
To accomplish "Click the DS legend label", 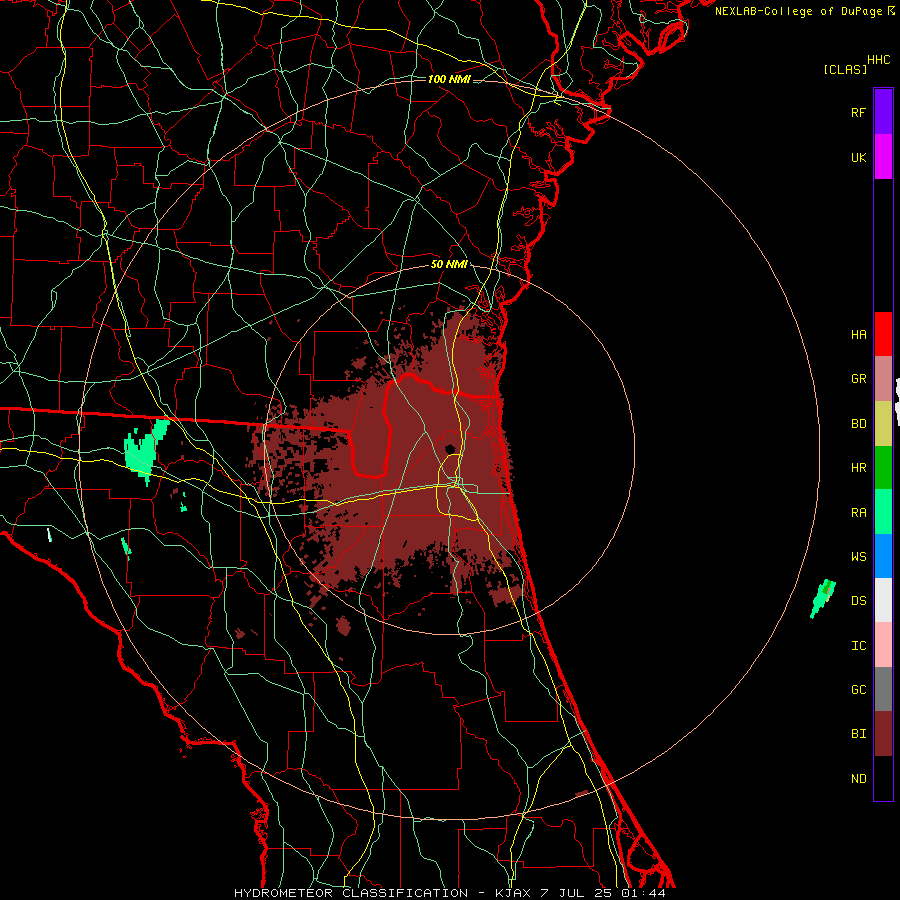I will (x=859, y=601).
